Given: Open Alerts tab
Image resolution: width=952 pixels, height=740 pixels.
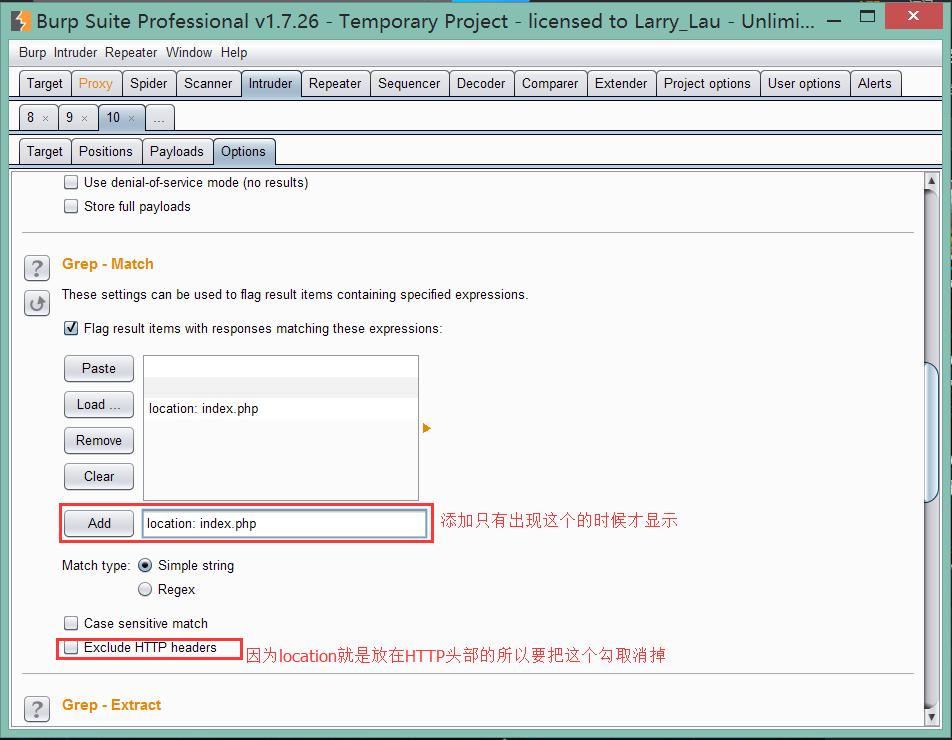Looking at the screenshot, I should click(874, 84).
